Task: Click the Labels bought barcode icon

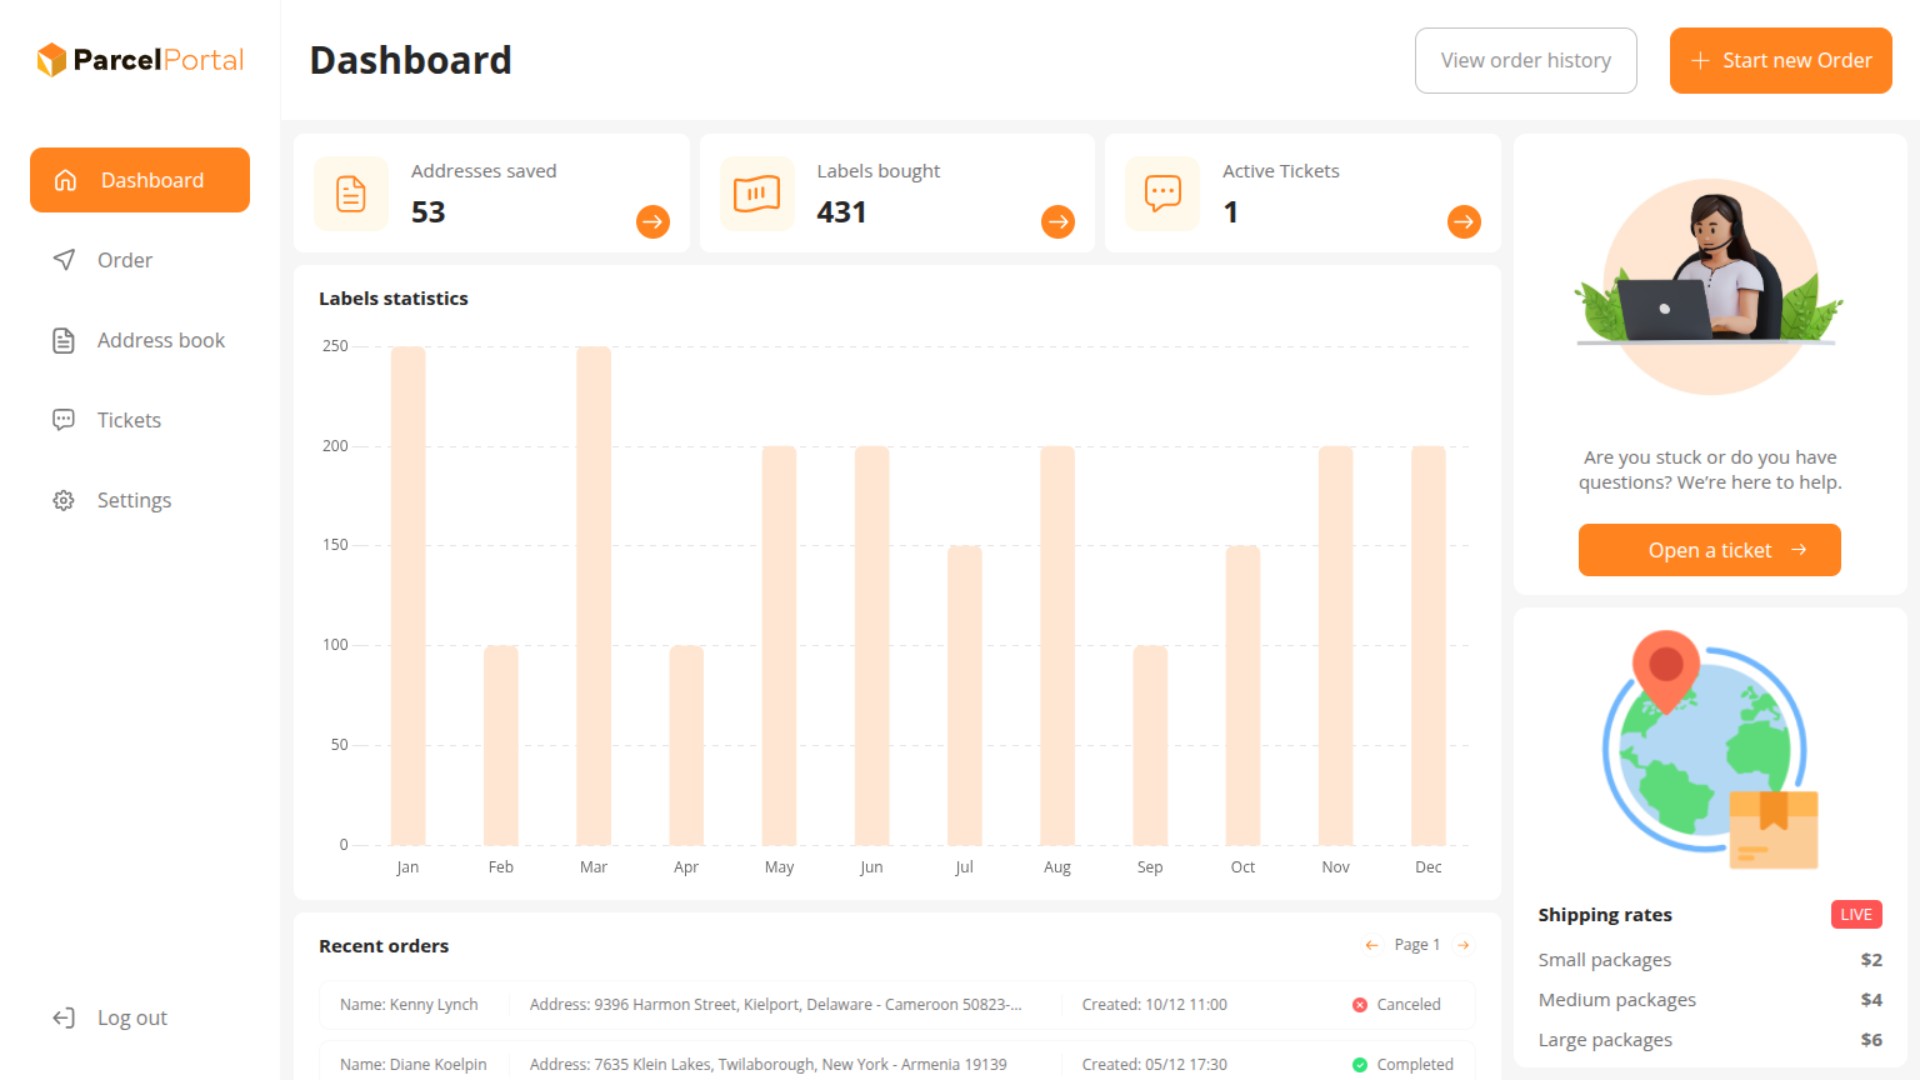Action: pyautogui.click(x=757, y=194)
